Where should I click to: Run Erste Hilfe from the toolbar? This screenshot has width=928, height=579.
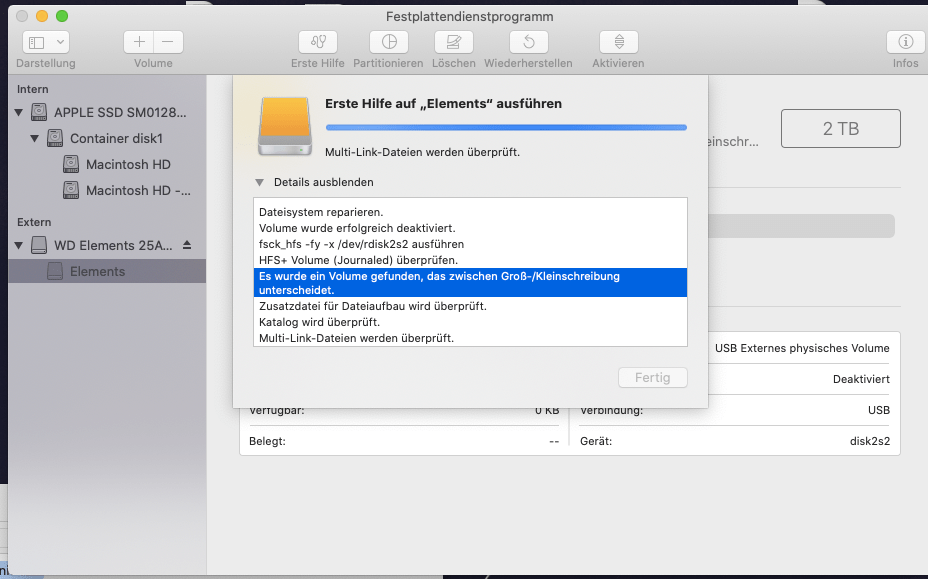317,42
